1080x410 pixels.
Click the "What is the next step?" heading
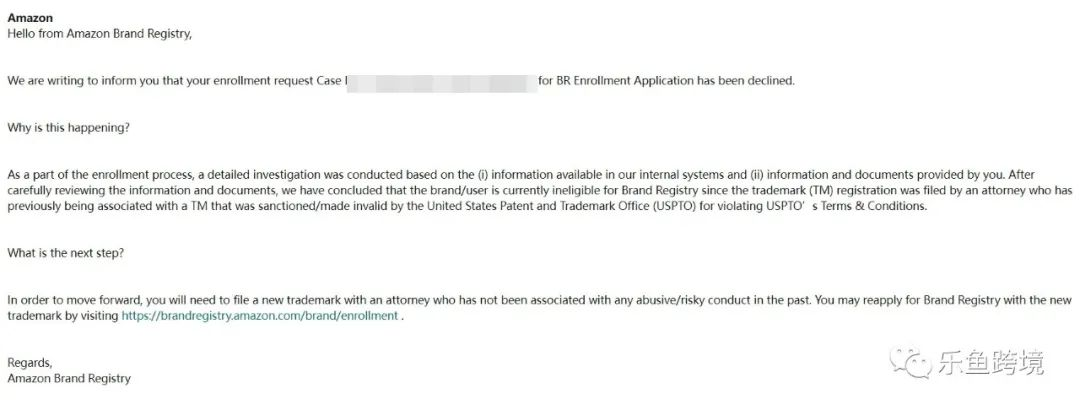coord(65,253)
